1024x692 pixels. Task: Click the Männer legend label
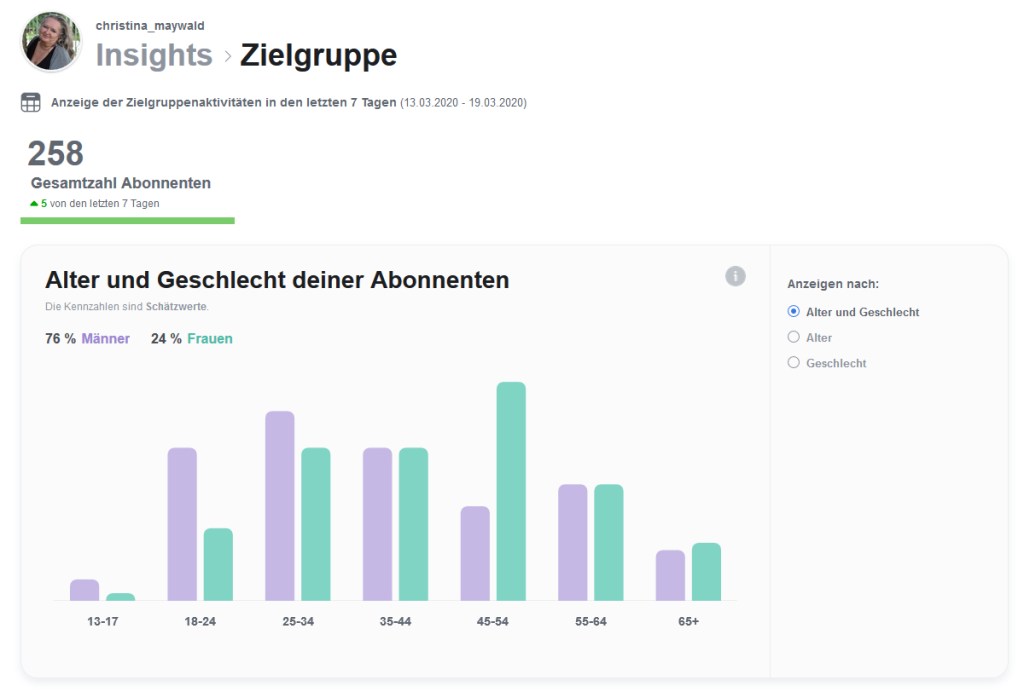coord(105,339)
